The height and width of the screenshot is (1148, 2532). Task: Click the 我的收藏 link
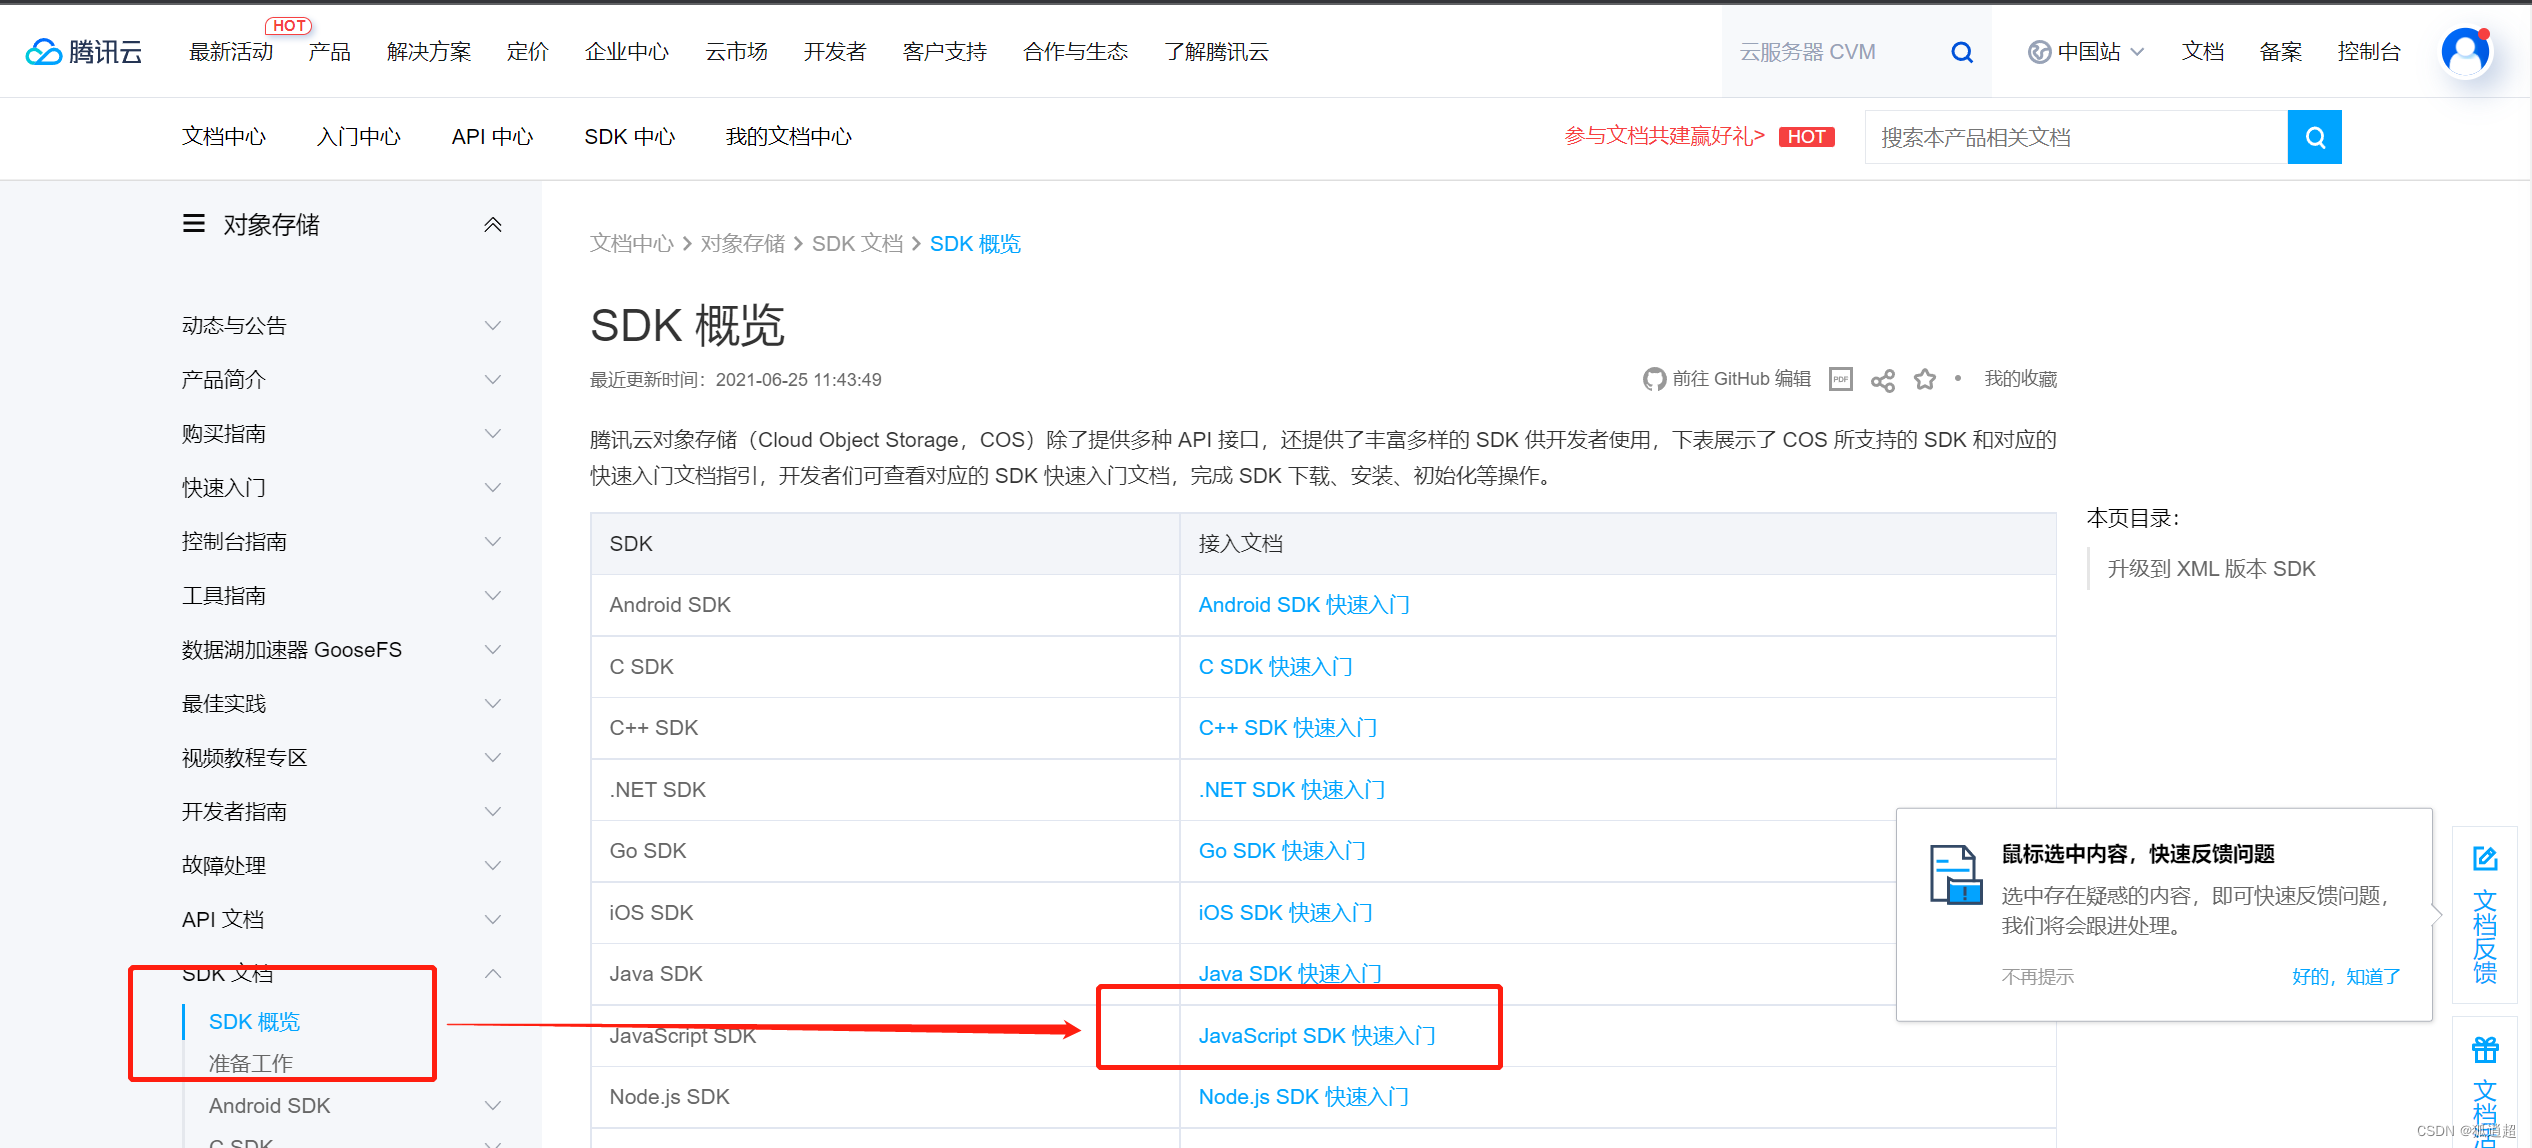pyautogui.click(x=2021, y=379)
